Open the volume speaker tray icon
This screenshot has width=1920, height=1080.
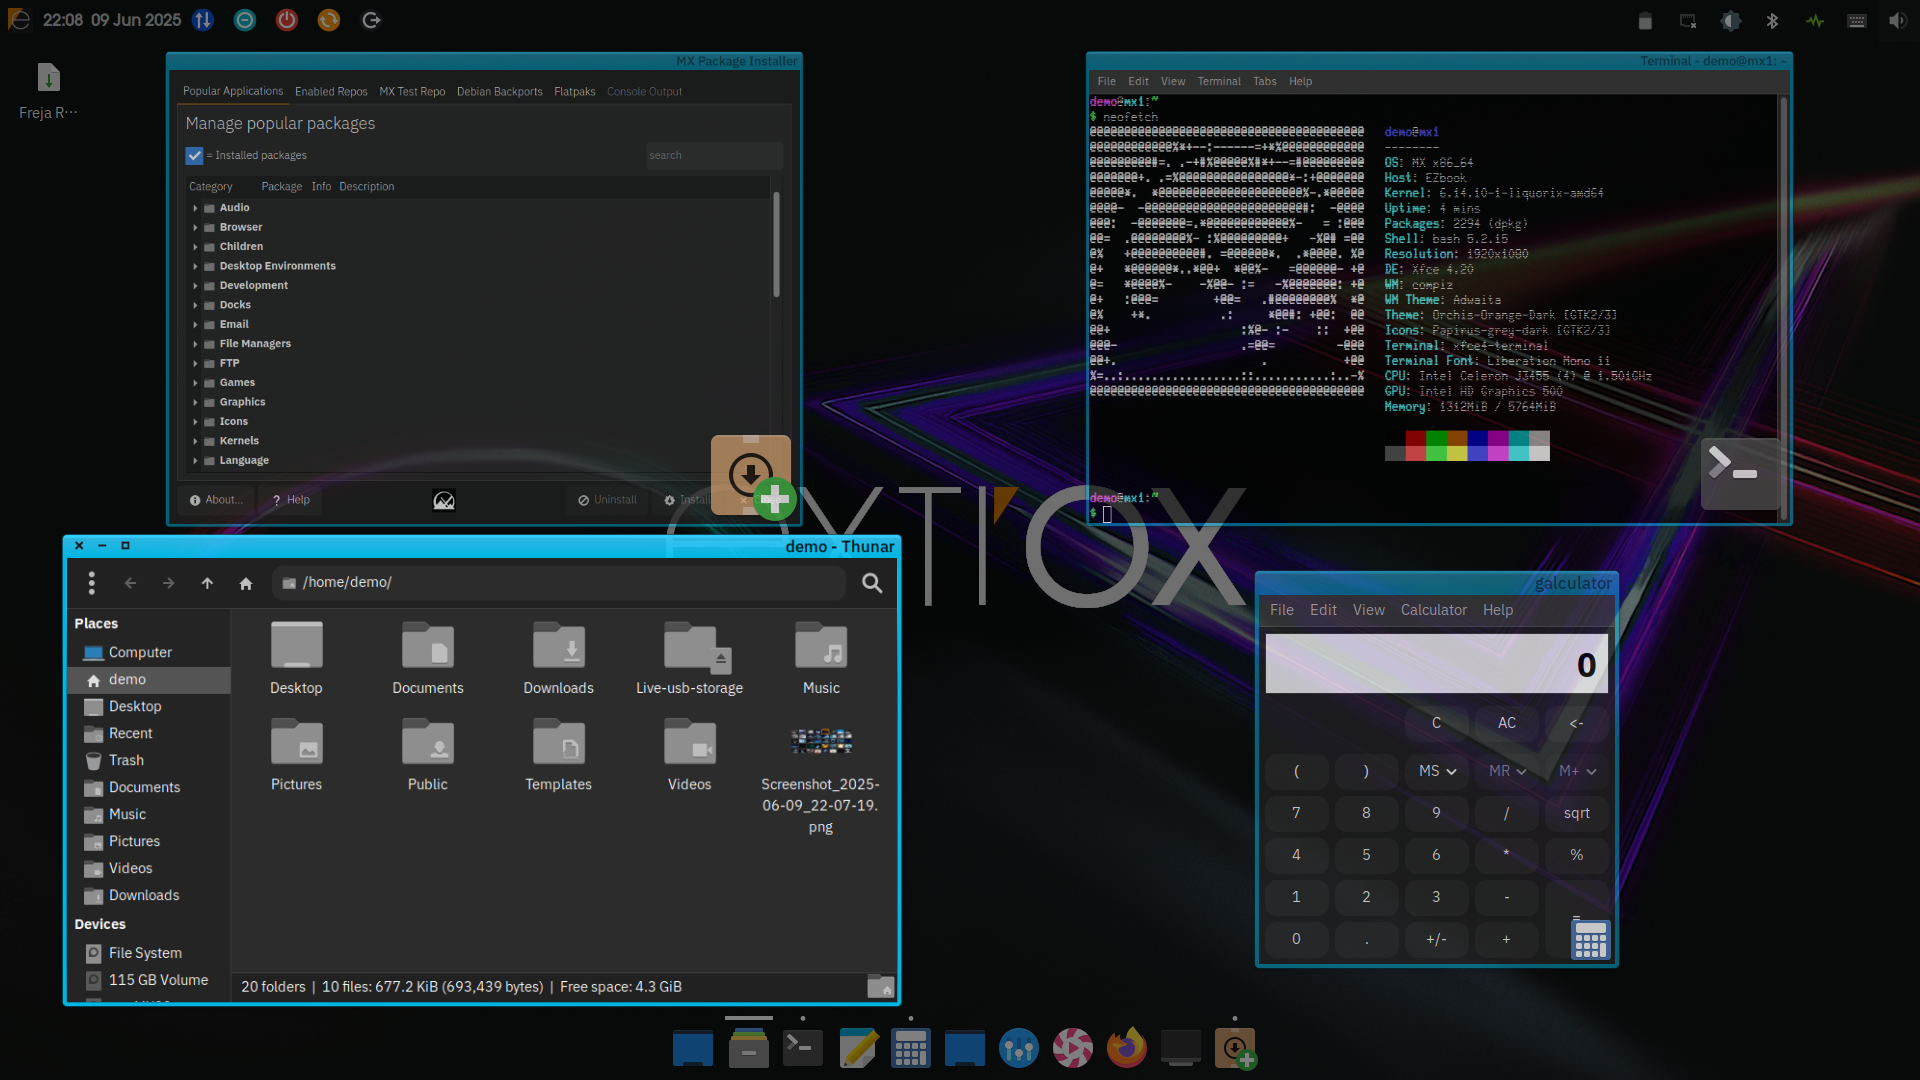1898,20
